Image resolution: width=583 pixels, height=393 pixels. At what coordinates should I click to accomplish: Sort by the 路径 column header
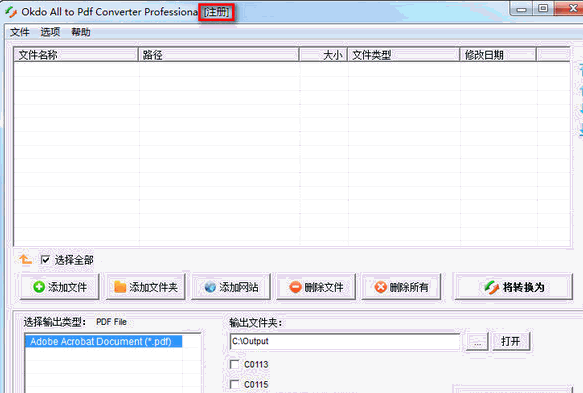tap(219, 55)
